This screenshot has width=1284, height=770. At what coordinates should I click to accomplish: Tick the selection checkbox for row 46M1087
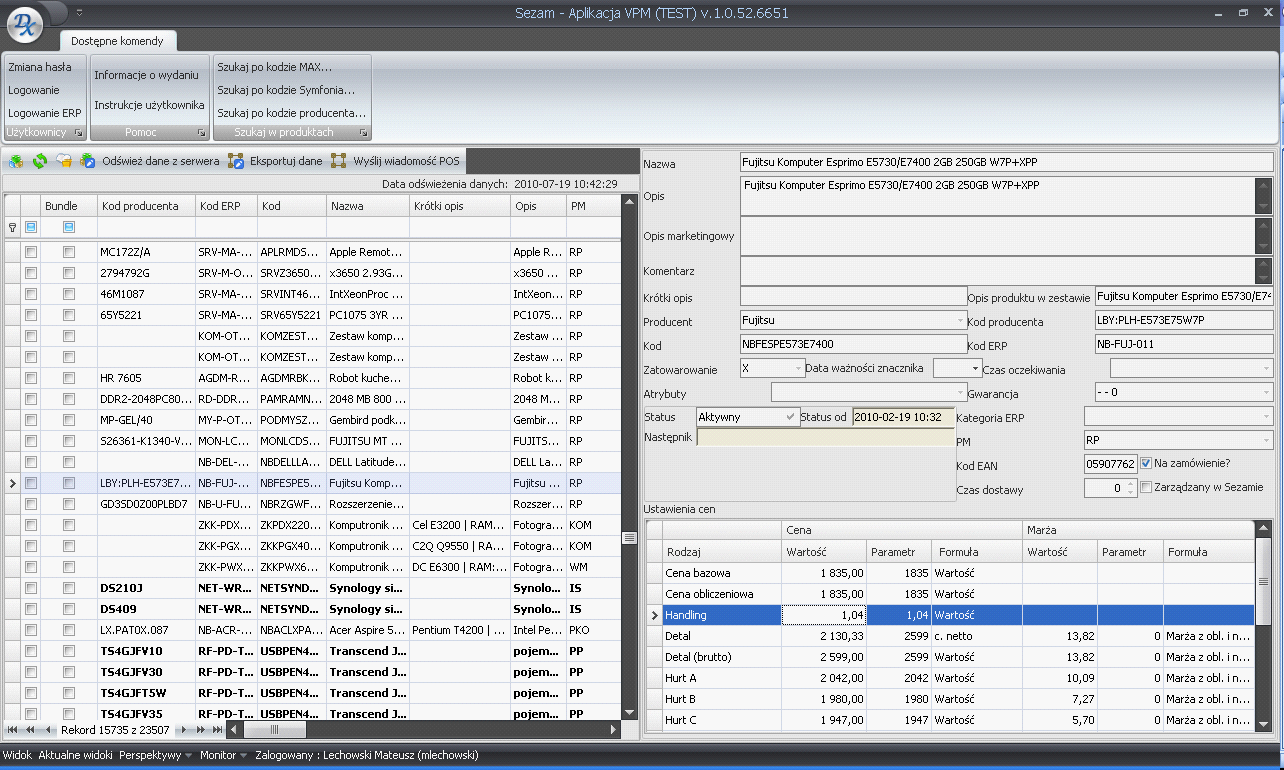31,294
